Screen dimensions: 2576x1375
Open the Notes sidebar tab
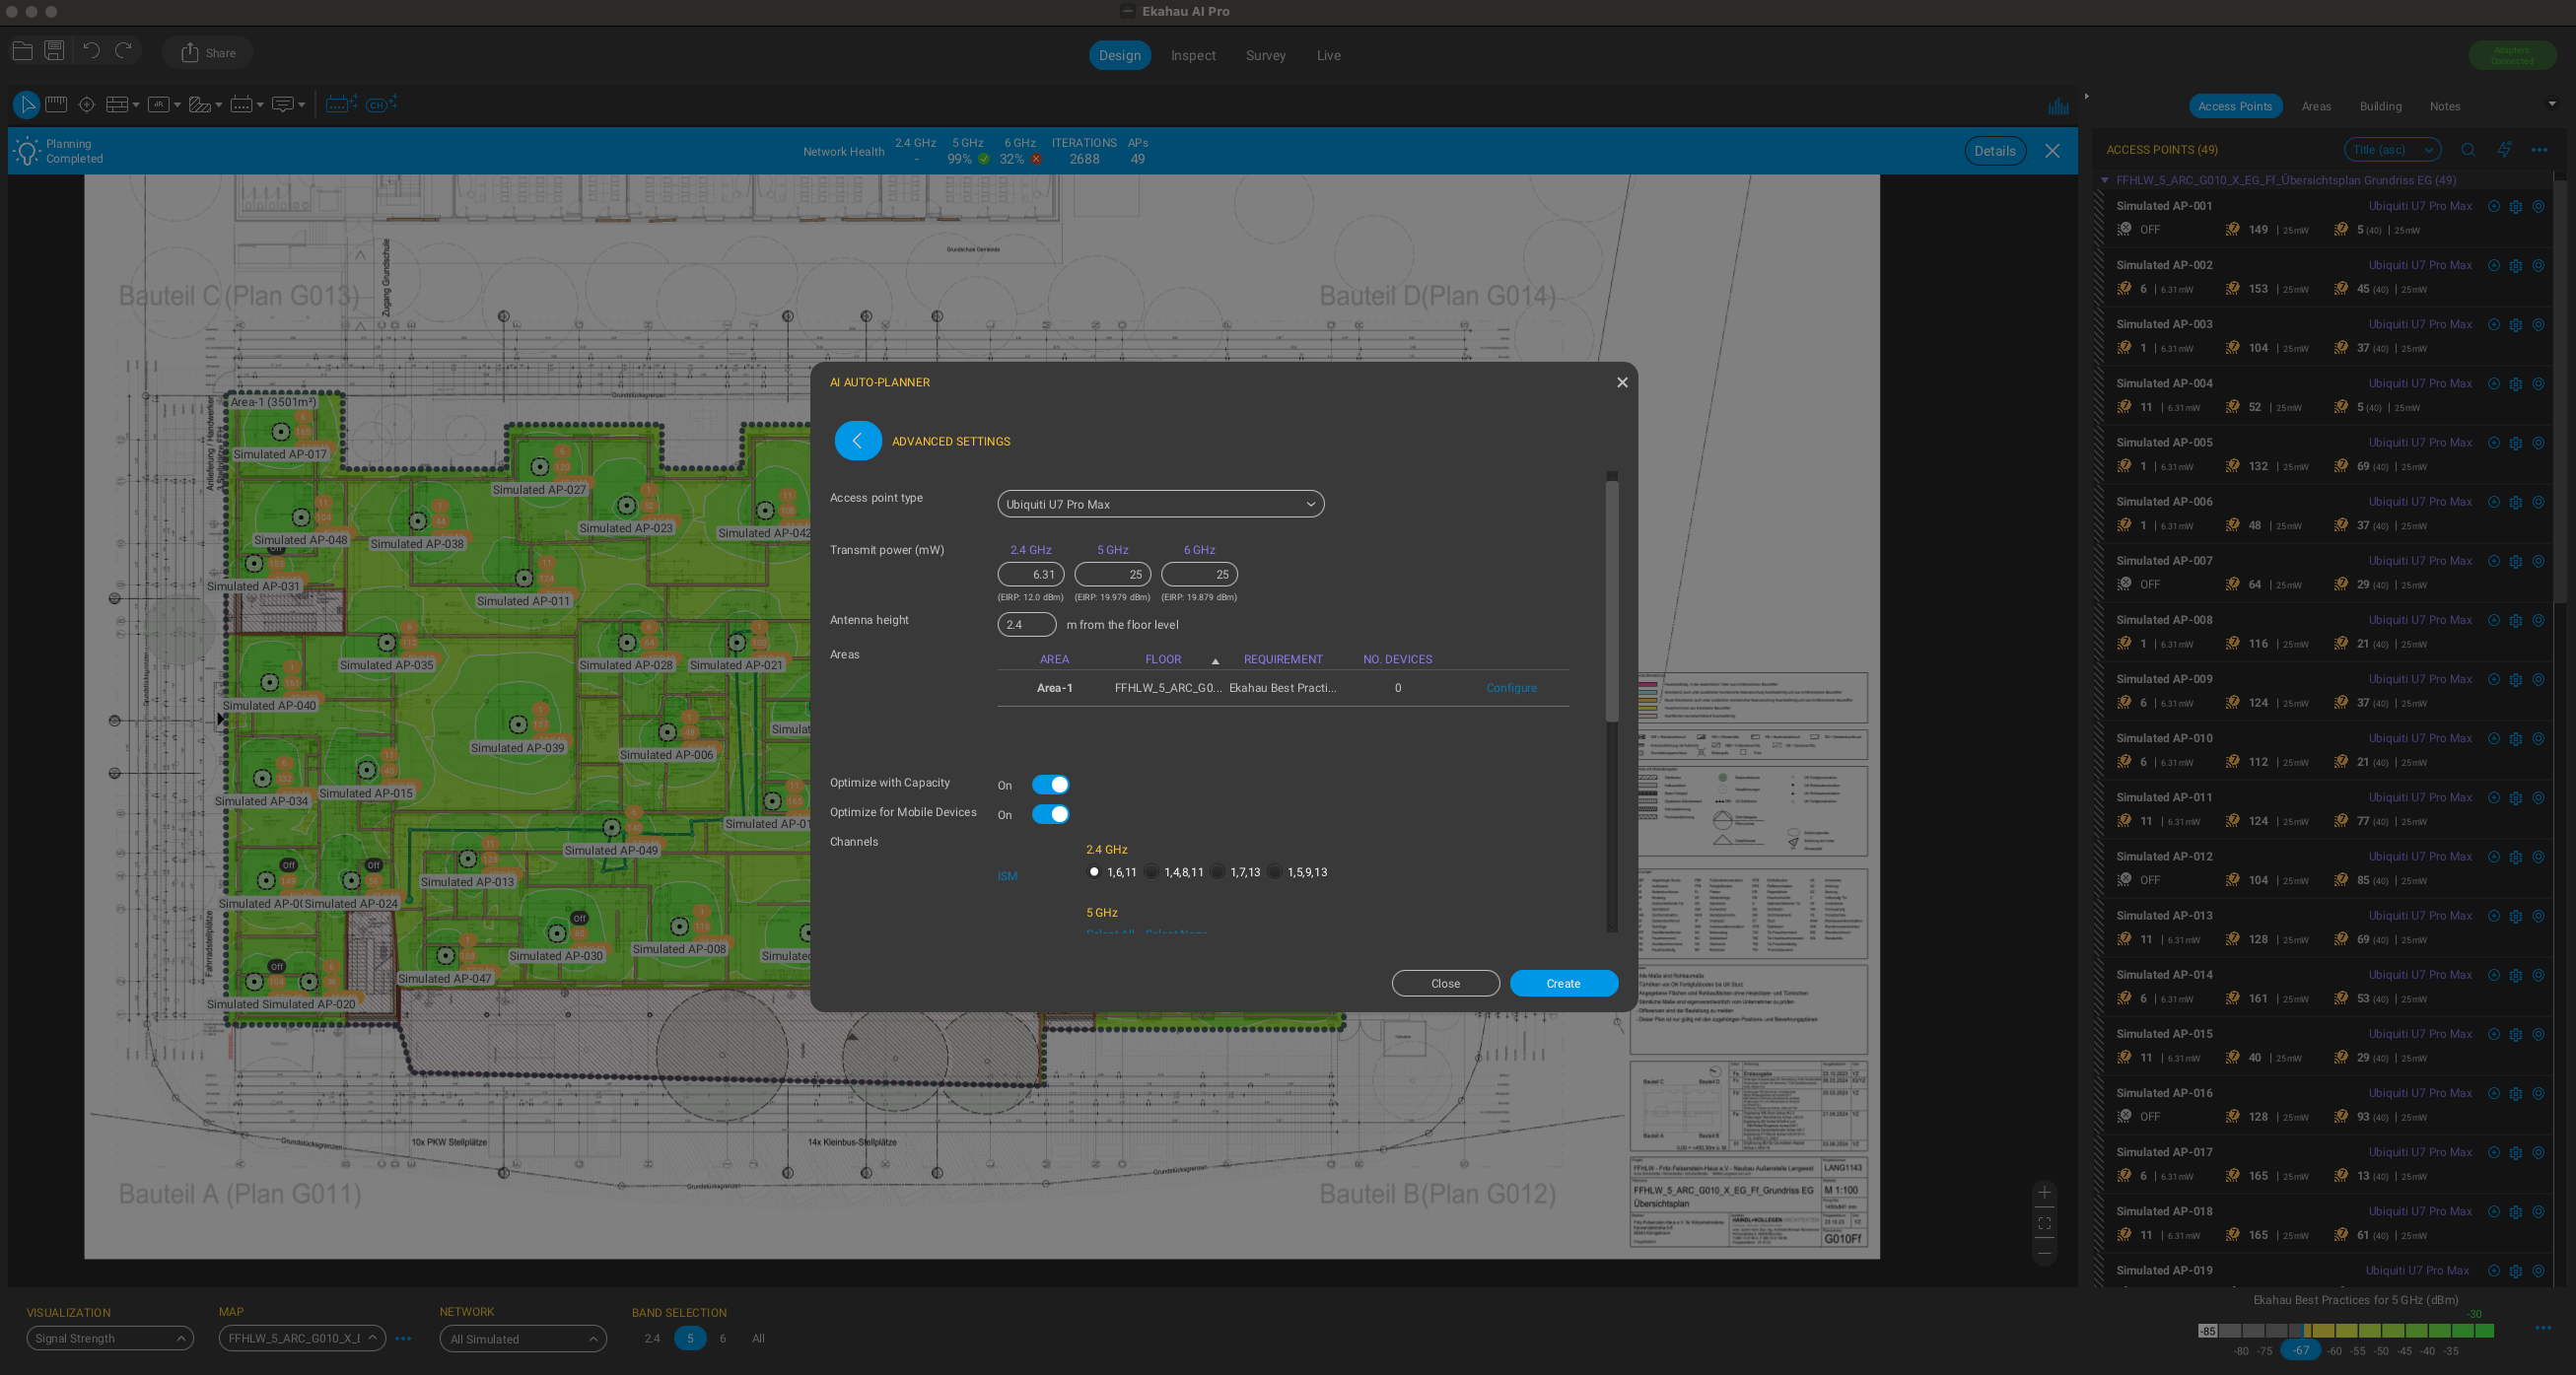[2445, 107]
